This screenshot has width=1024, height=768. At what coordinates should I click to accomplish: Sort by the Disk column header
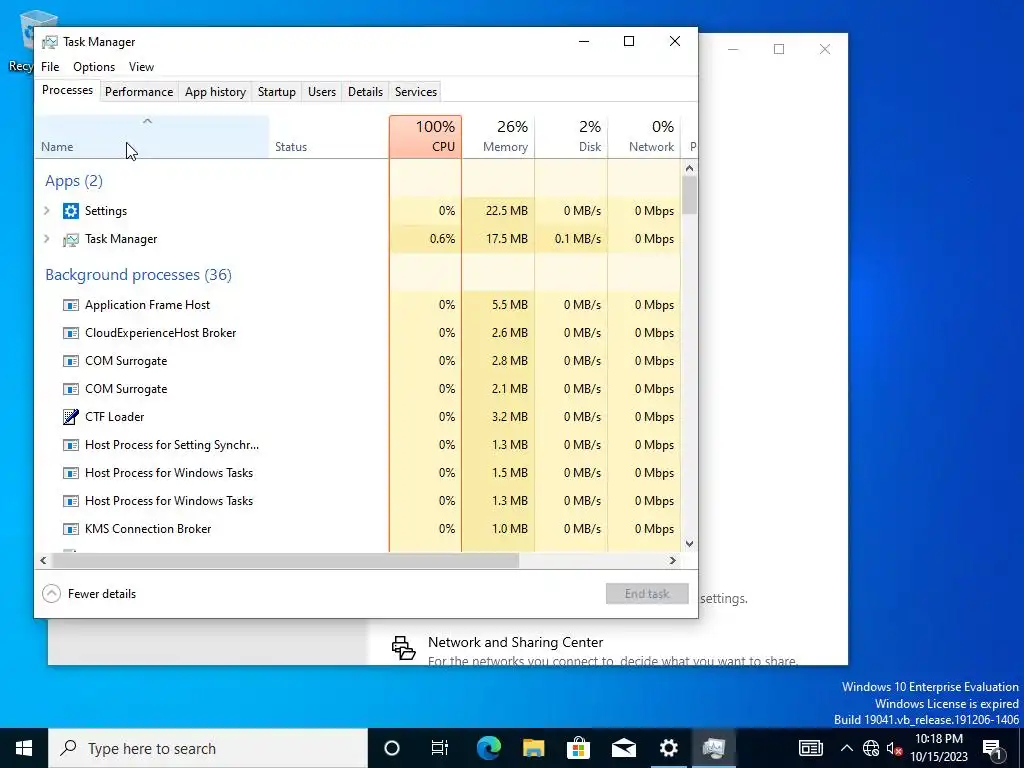pos(571,136)
